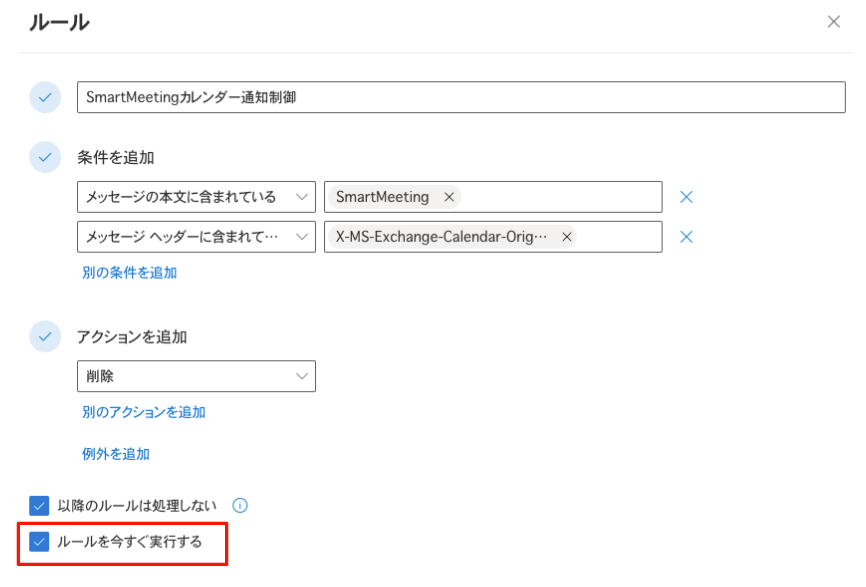The height and width of the screenshot is (587, 866).
Task: Click the checkmark circle beside アクションを追加
Action: [x=45, y=336]
